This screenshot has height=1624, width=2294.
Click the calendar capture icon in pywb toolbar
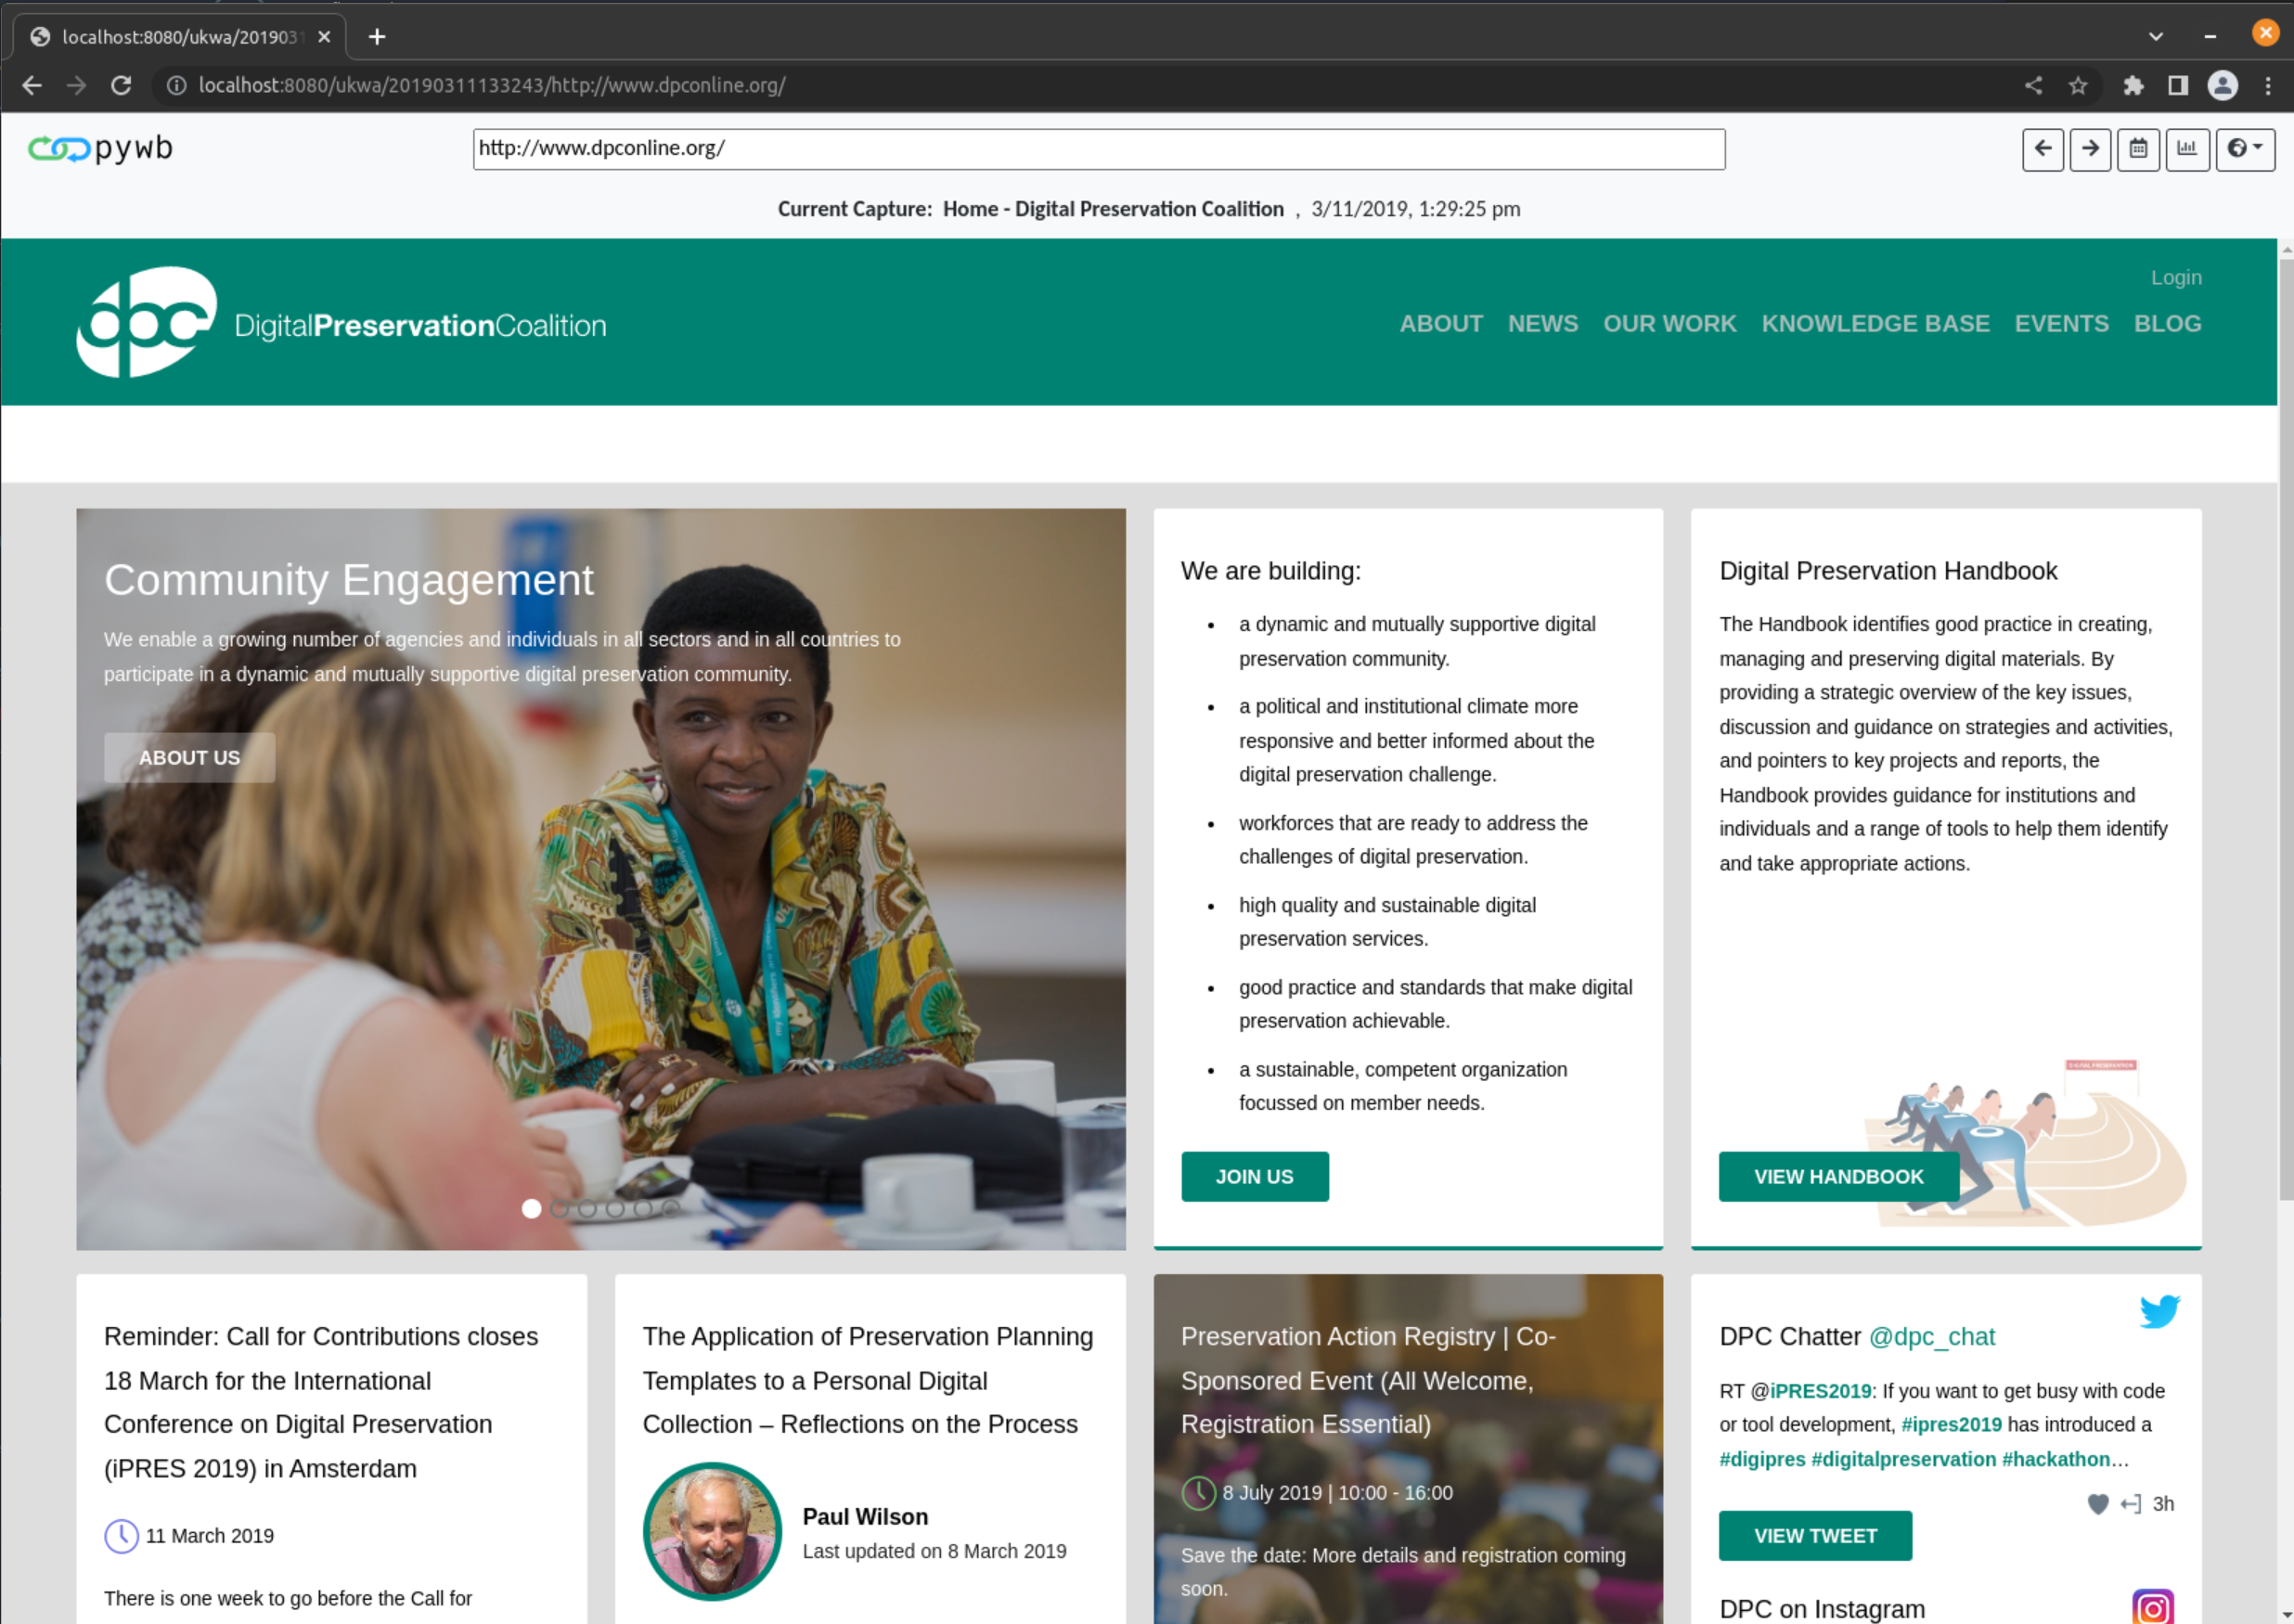click(2136, 148)
